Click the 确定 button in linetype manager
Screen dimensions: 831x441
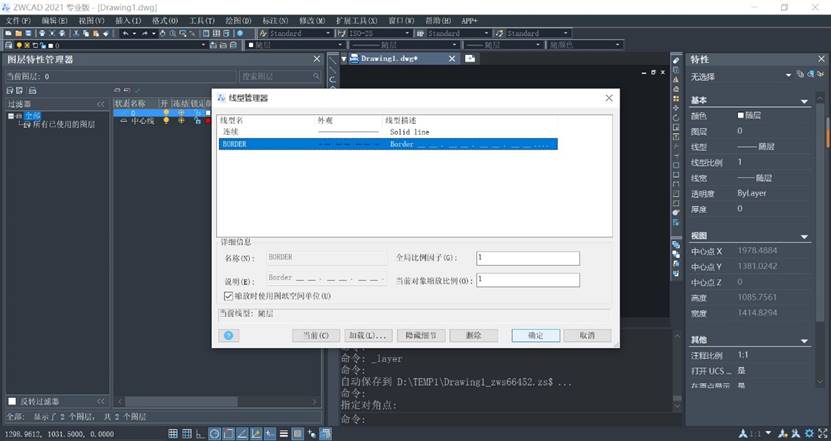pos(535,335)
